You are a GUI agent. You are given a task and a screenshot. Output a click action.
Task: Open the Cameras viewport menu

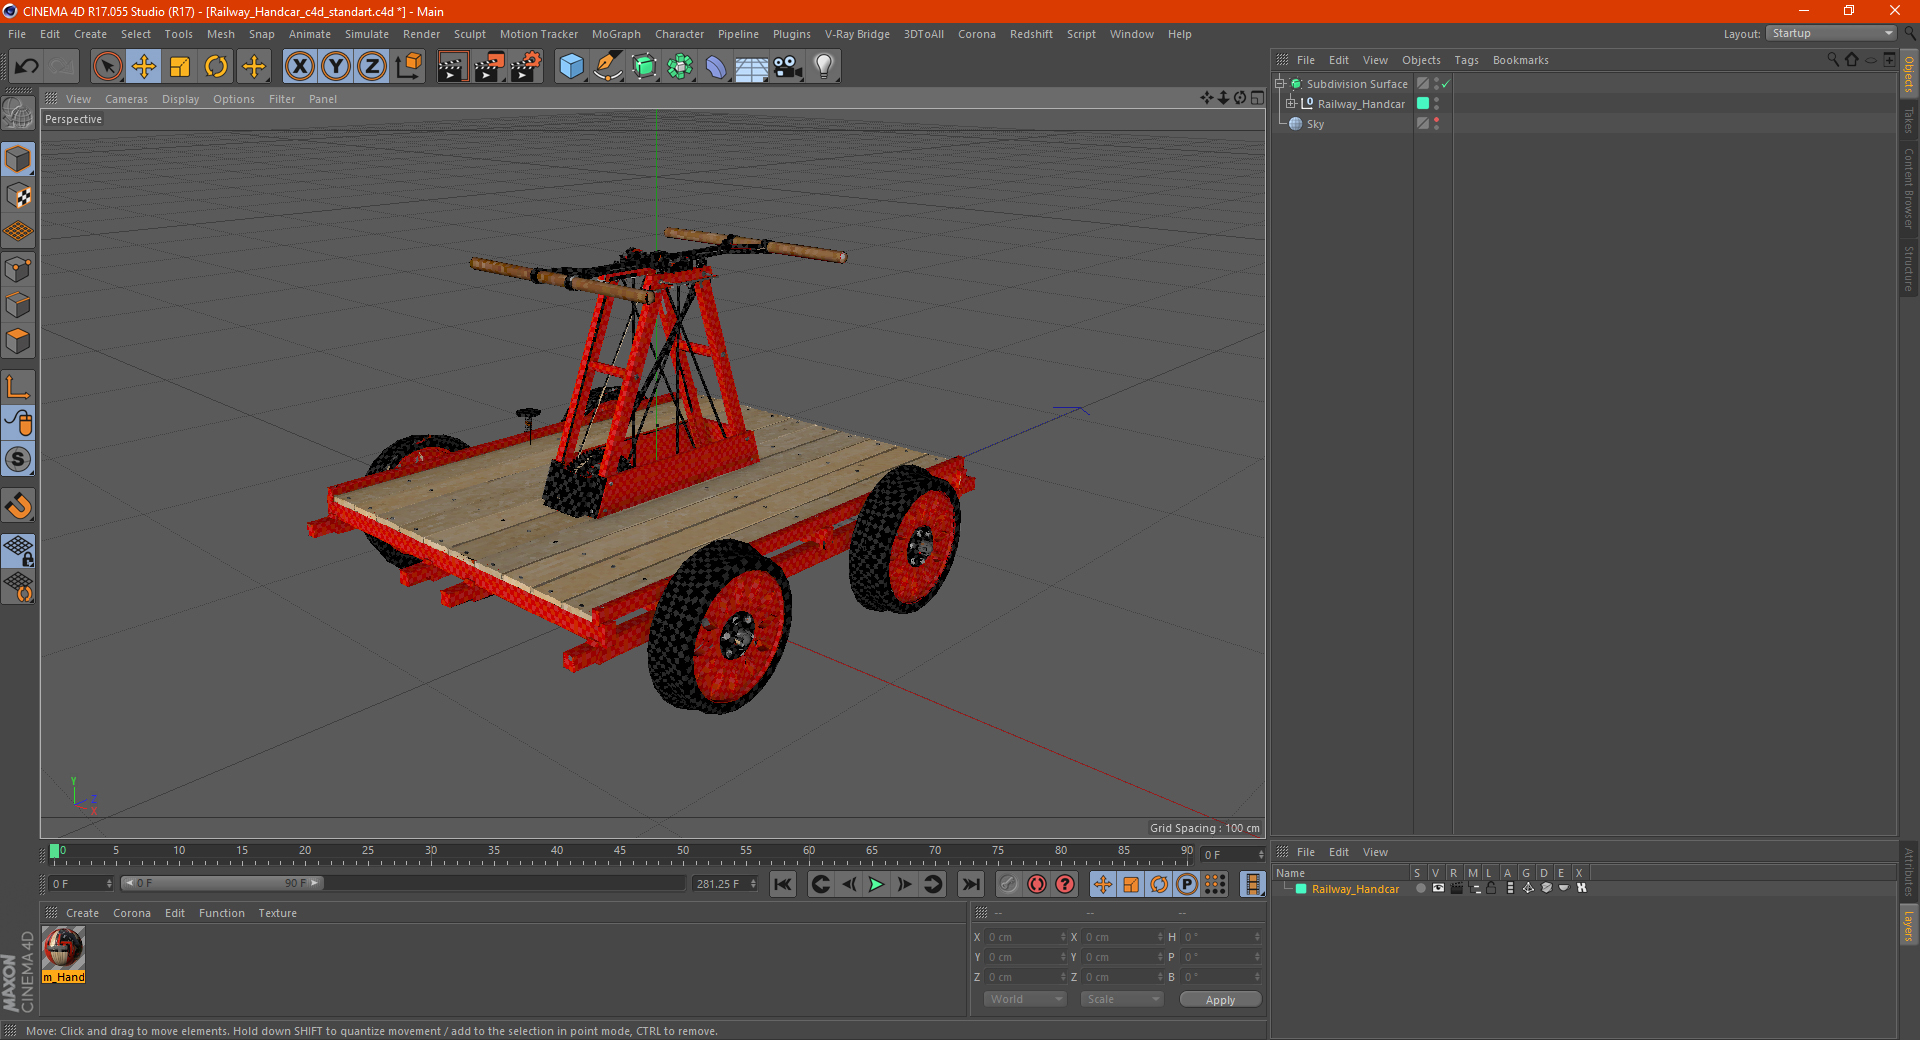coord(126,99)
